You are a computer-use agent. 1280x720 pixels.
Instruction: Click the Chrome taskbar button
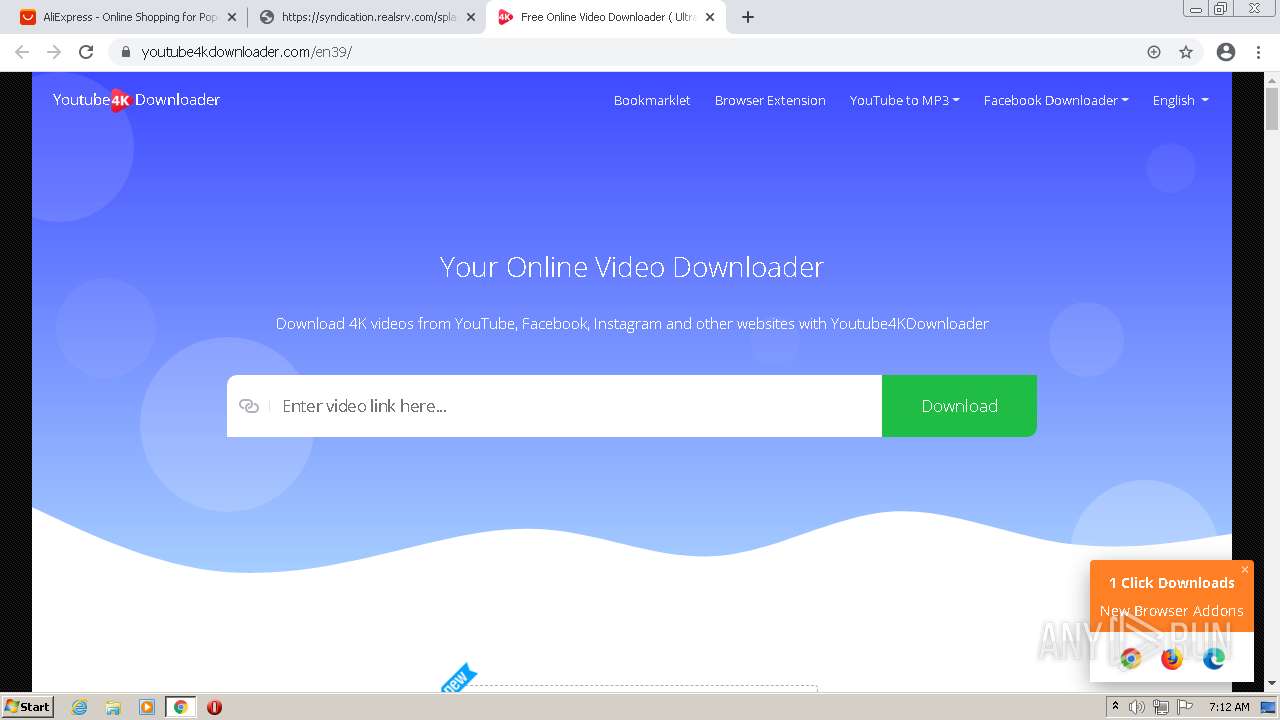180,707
